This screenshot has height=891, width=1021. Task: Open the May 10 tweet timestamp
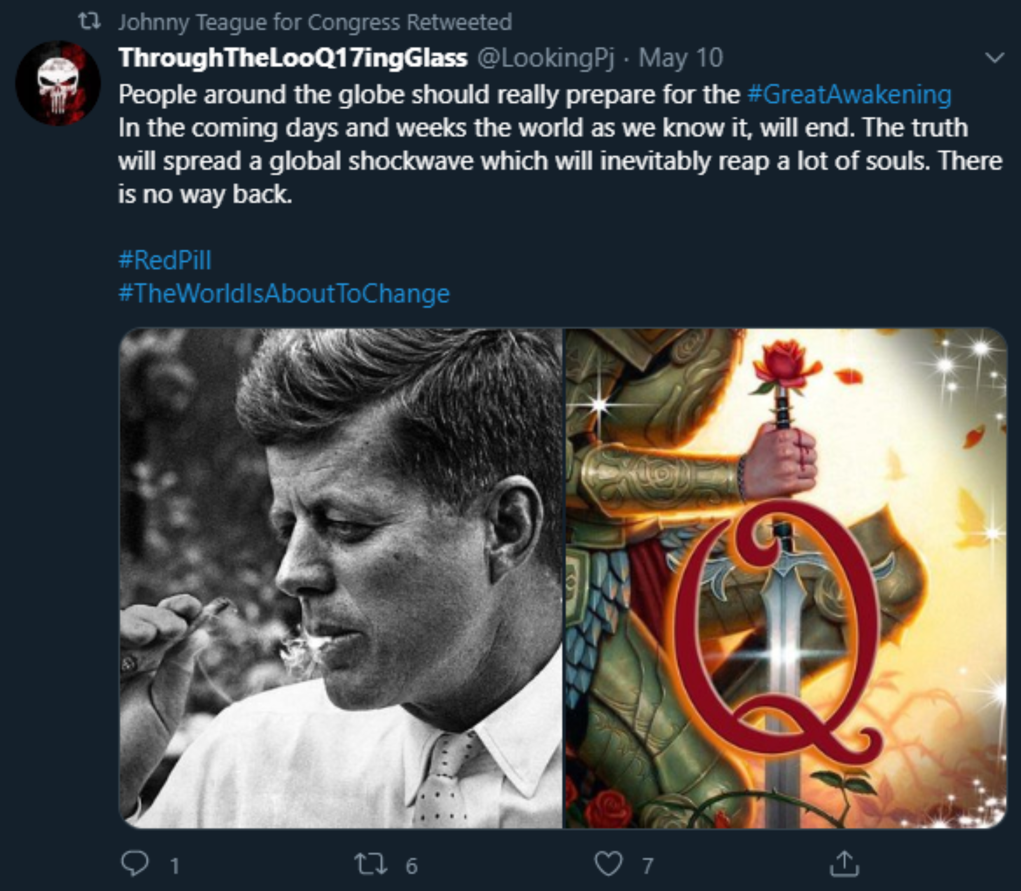pos(681,58)
